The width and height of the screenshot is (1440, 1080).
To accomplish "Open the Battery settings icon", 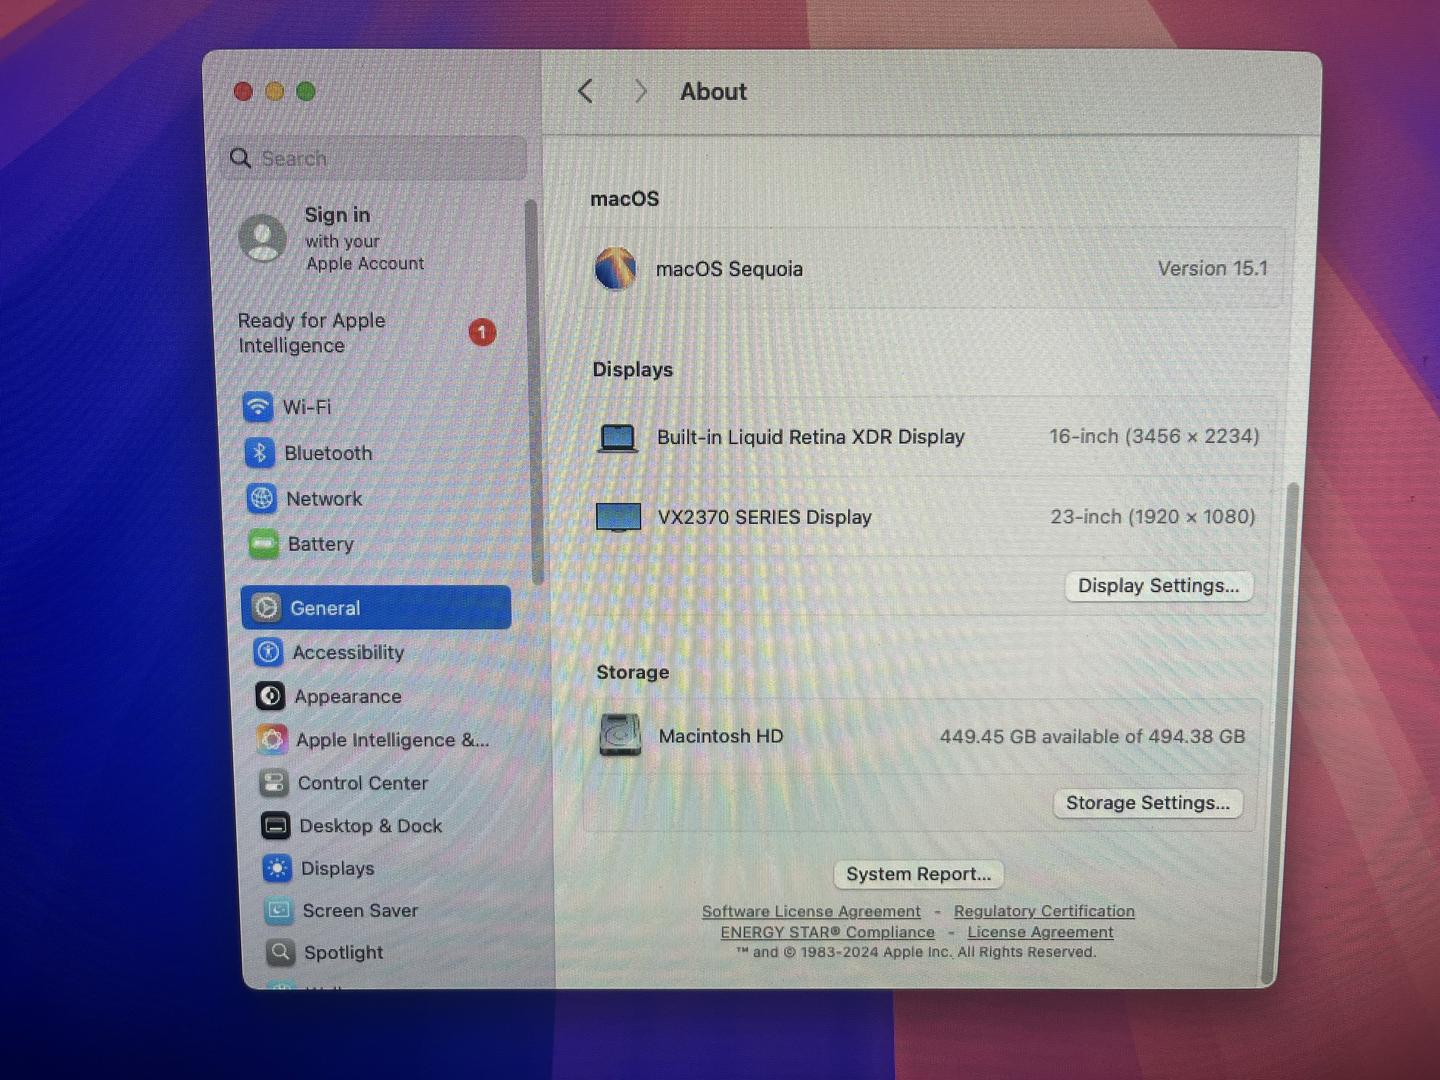I will pyautogui.click(x=264, y=544).
